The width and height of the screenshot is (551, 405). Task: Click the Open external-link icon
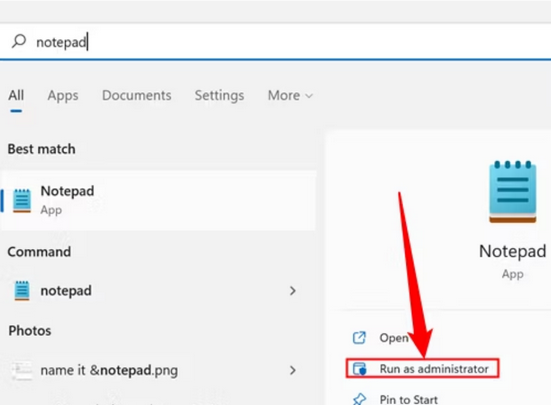coord(359,338)
